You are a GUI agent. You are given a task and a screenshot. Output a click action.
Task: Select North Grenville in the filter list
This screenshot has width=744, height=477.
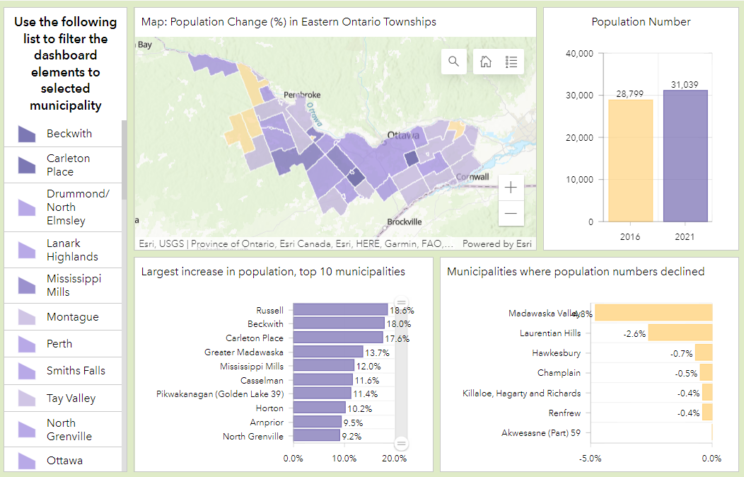[63, 430]
